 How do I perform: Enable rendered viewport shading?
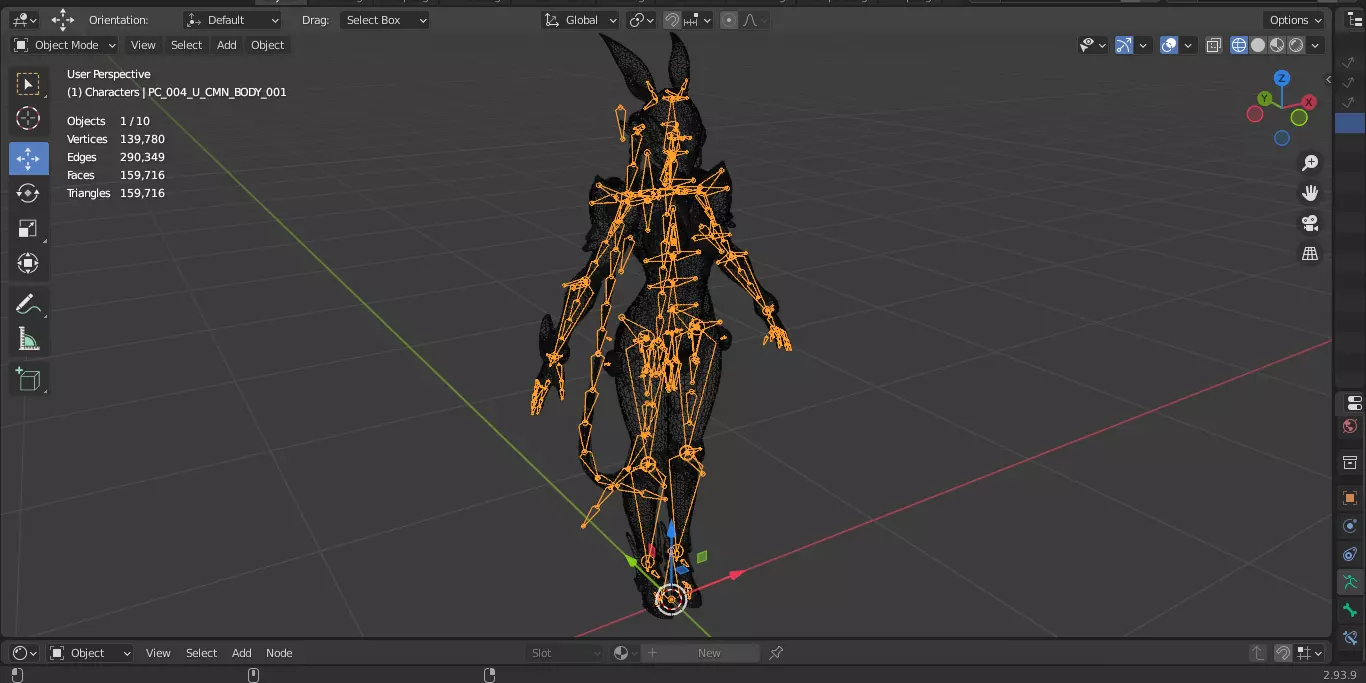pos(1296,45)
